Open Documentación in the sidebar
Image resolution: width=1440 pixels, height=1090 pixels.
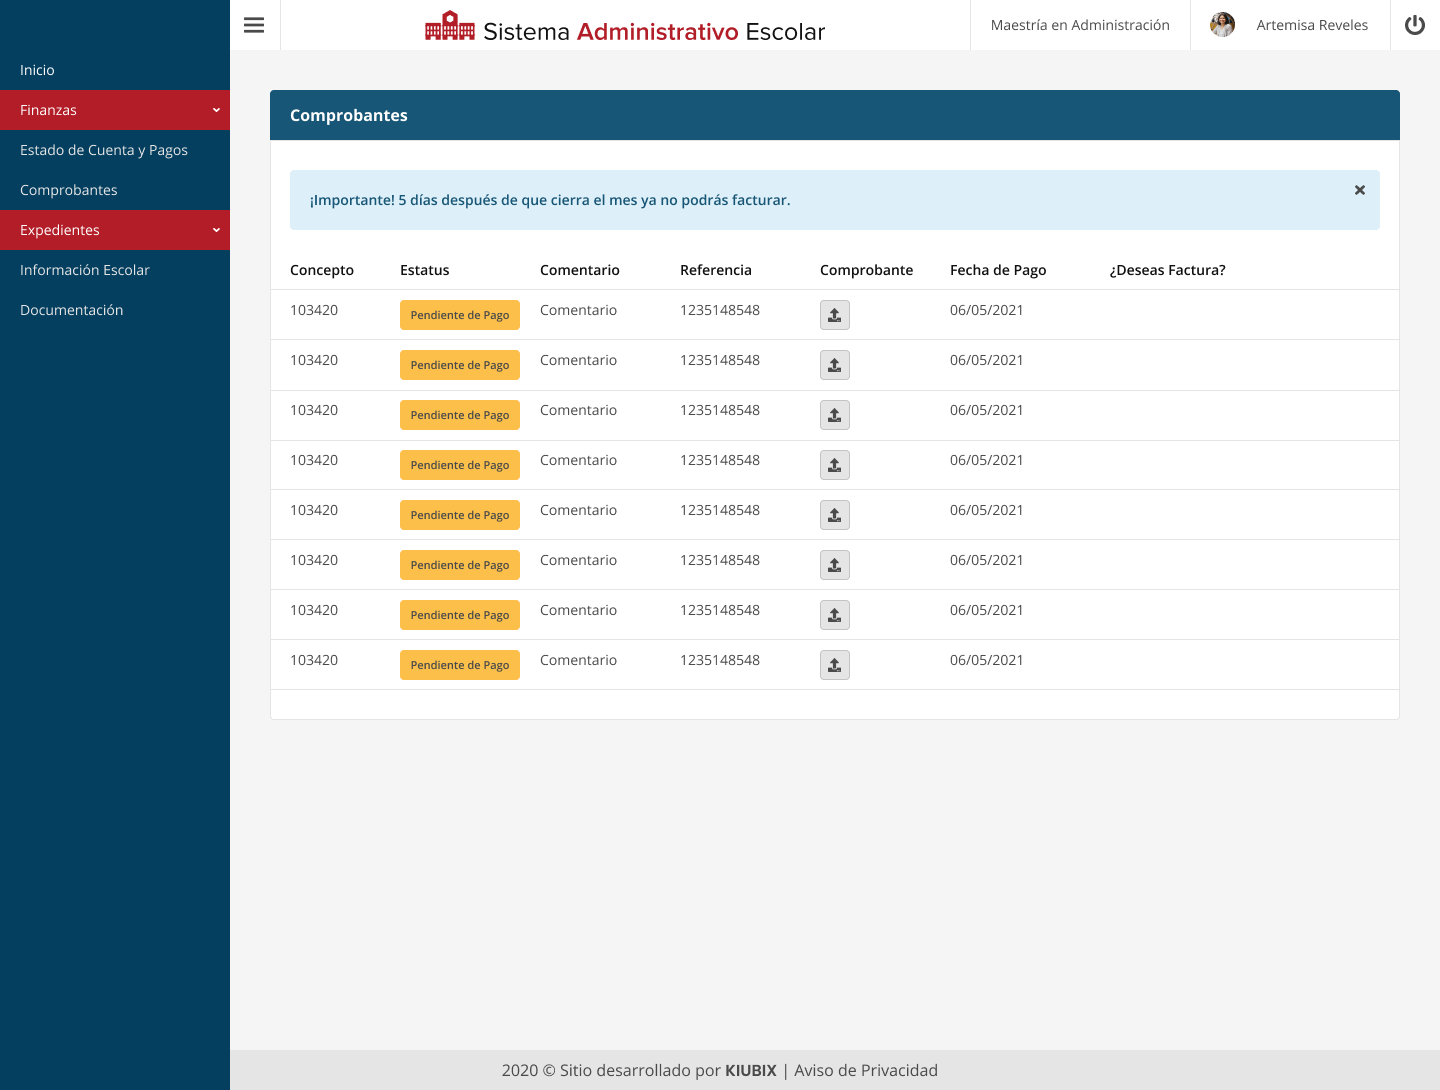coord(72,310)
